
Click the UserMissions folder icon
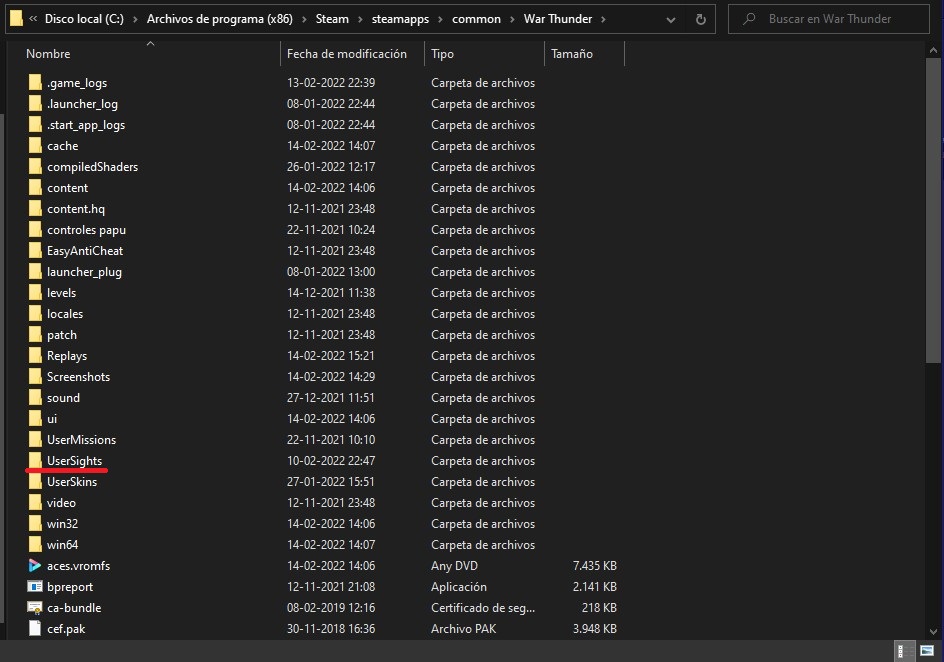click(x=35, y=439)
